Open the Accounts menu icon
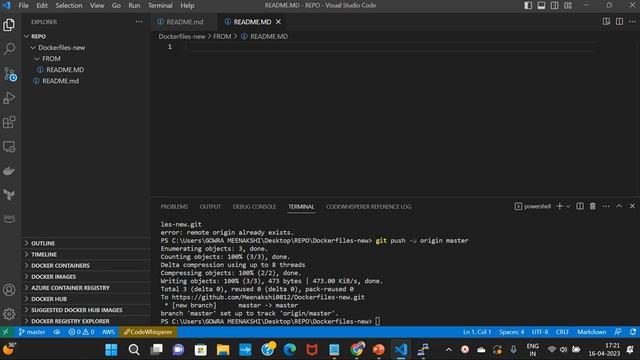 [9, 290]
